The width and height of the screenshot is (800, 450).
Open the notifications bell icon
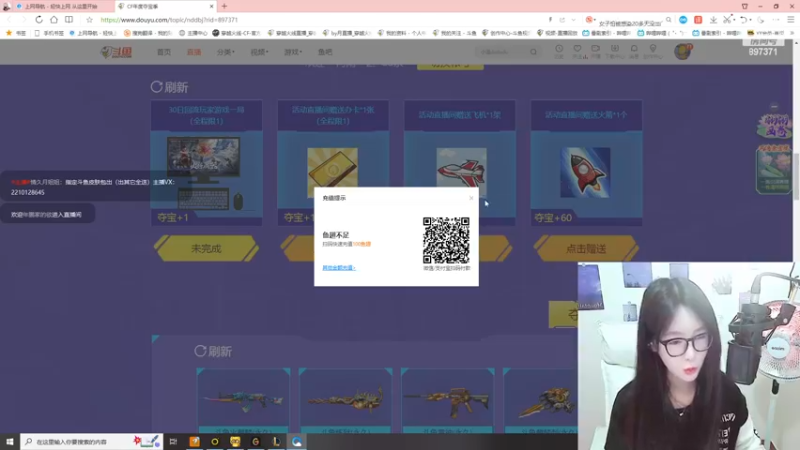pos(634,51)
